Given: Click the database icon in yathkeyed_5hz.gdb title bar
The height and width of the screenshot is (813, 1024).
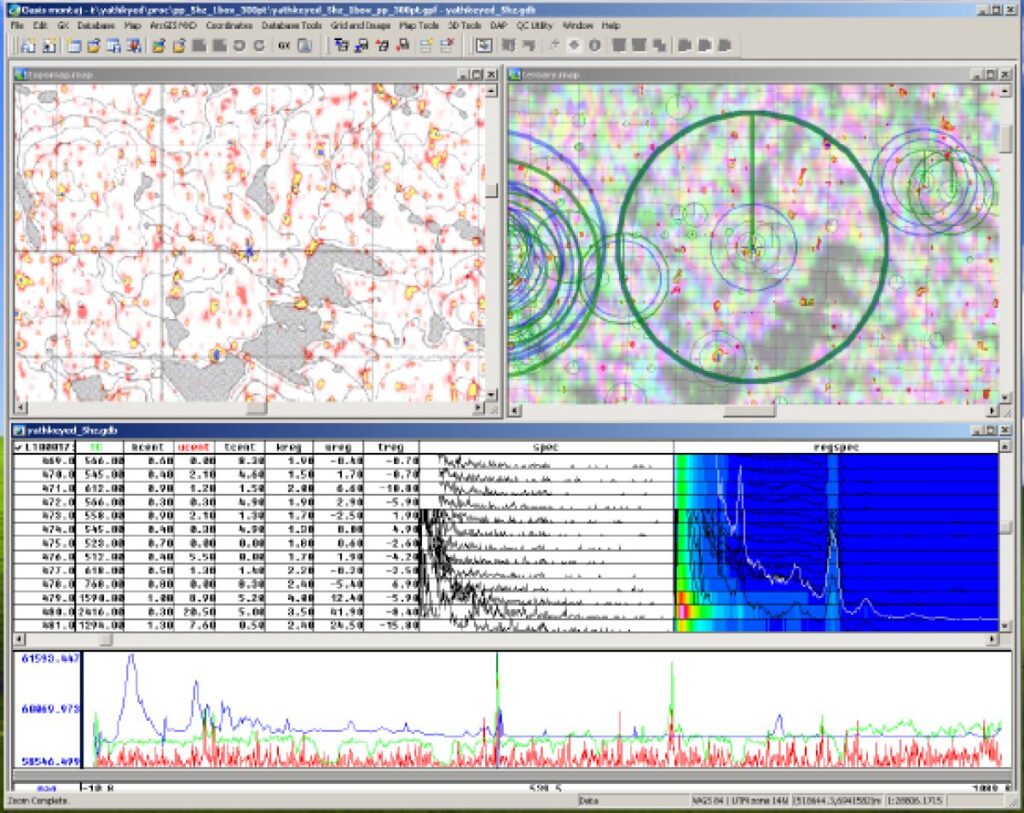Looking at the screenshot, I should (x=20, y=431).
